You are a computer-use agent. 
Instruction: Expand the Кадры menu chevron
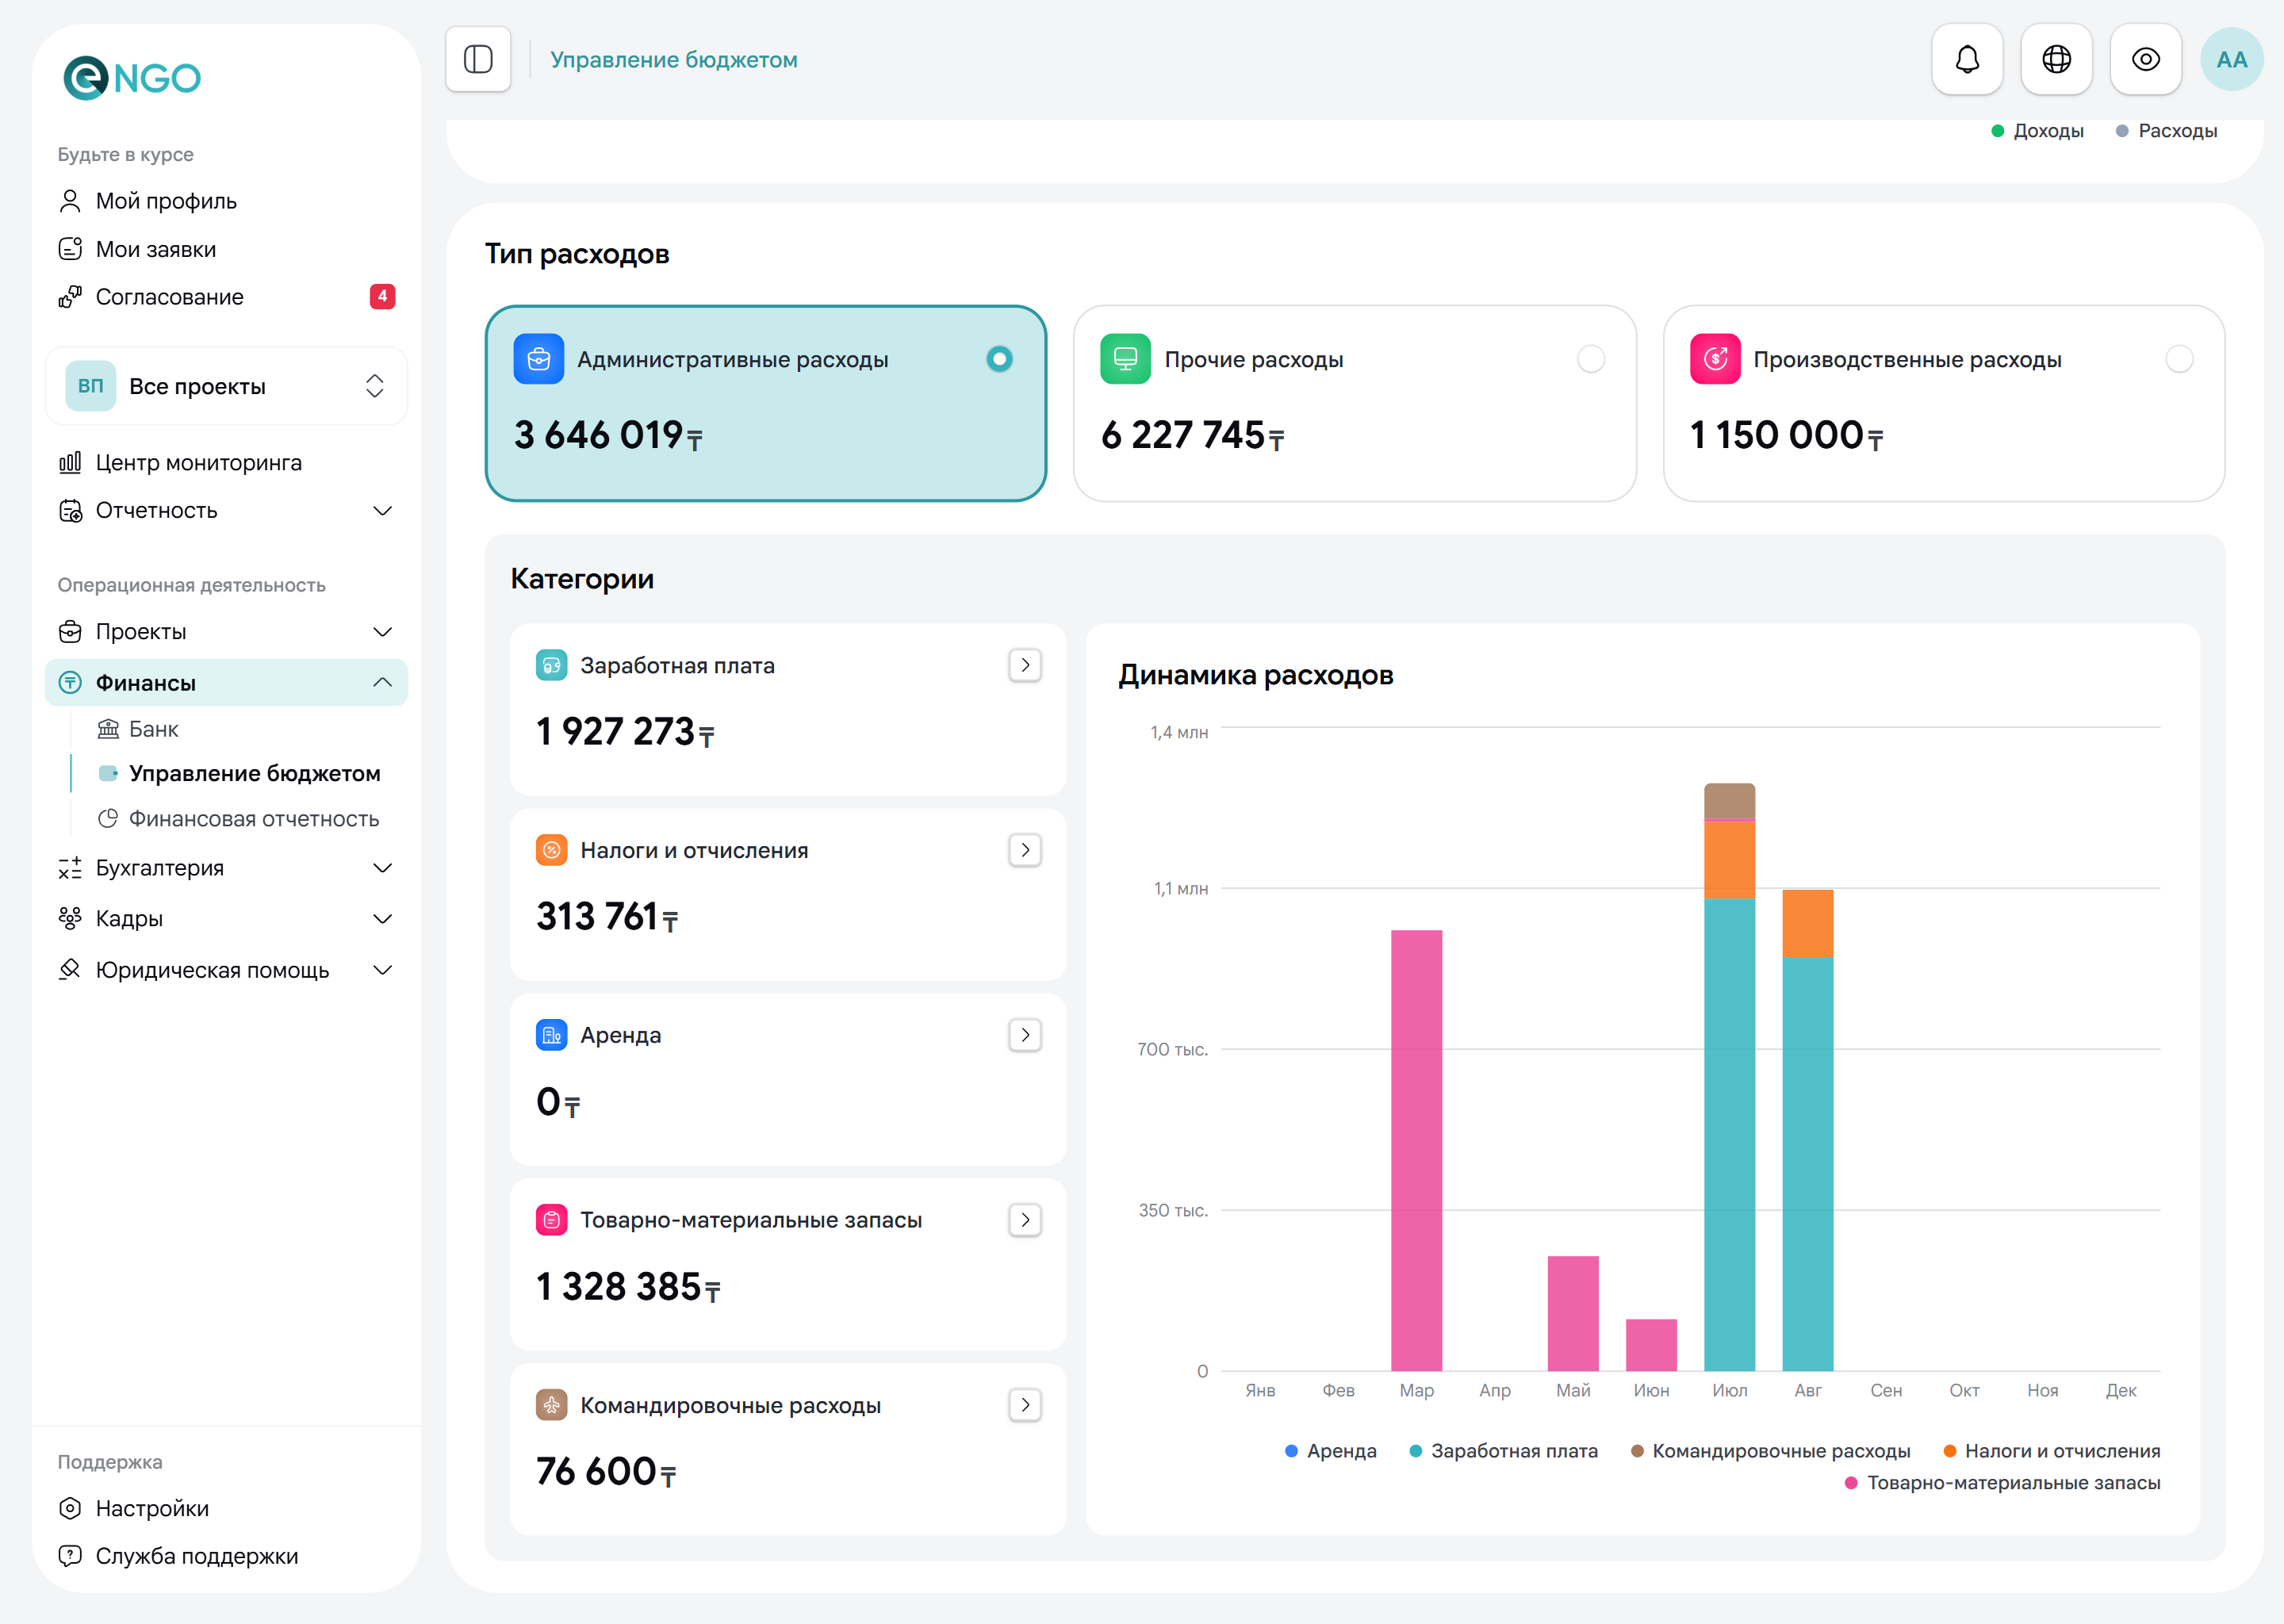click(382, 918)
